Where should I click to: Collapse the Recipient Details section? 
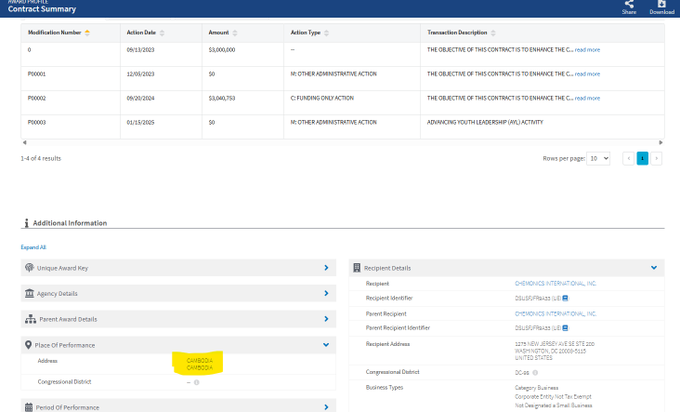pos(654,268)
